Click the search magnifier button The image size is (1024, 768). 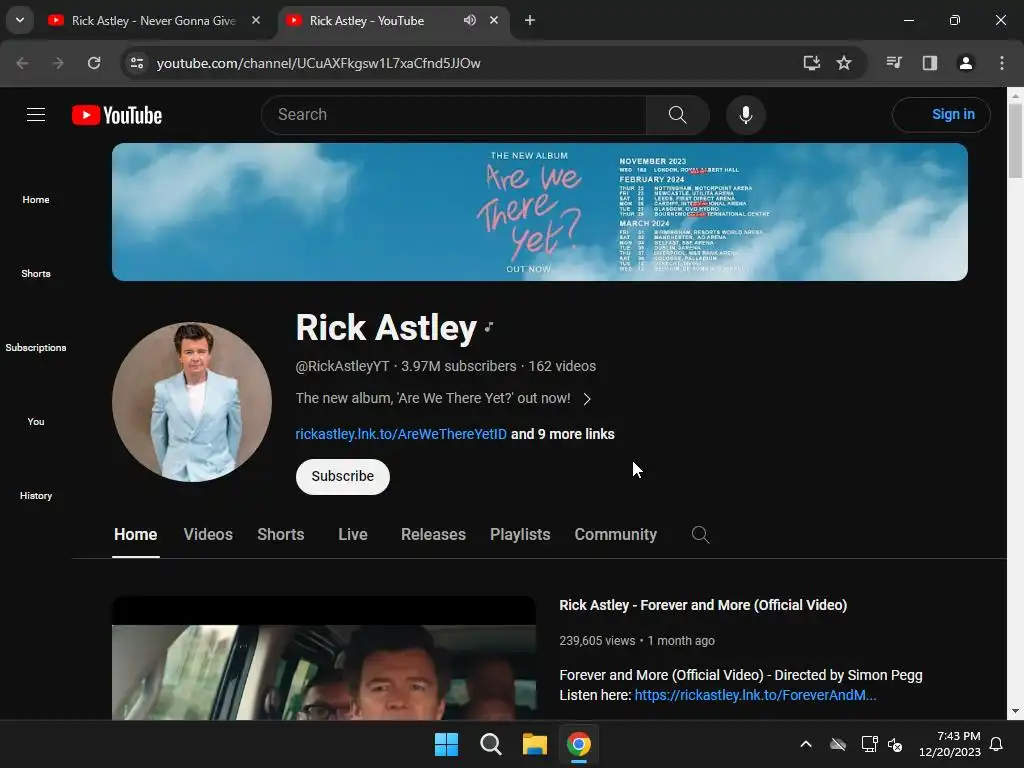point(677,115)
